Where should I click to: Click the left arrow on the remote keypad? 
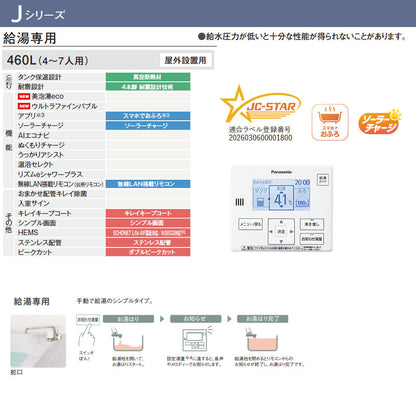tap(271, 231)
